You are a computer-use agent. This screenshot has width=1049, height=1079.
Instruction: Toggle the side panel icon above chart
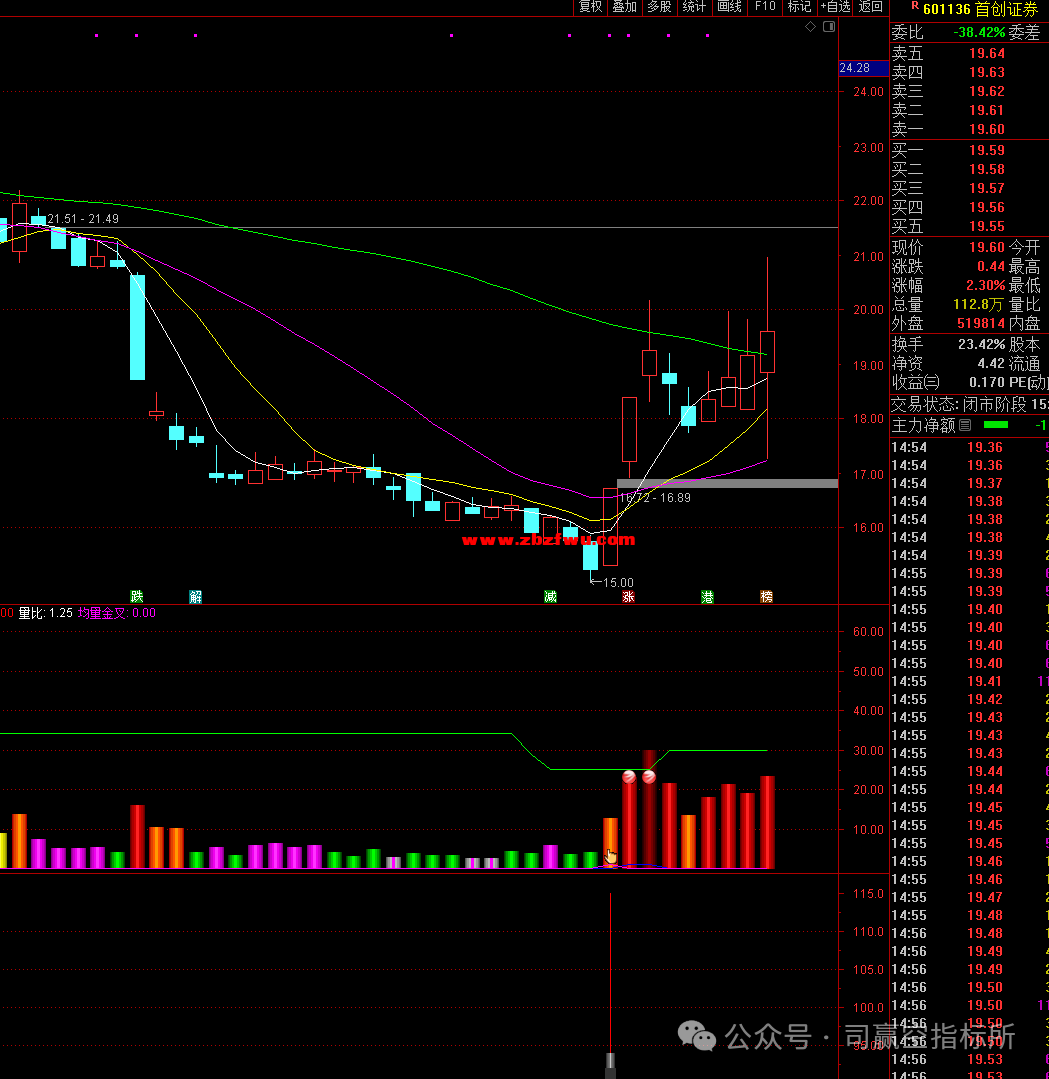tap(829, 26)
